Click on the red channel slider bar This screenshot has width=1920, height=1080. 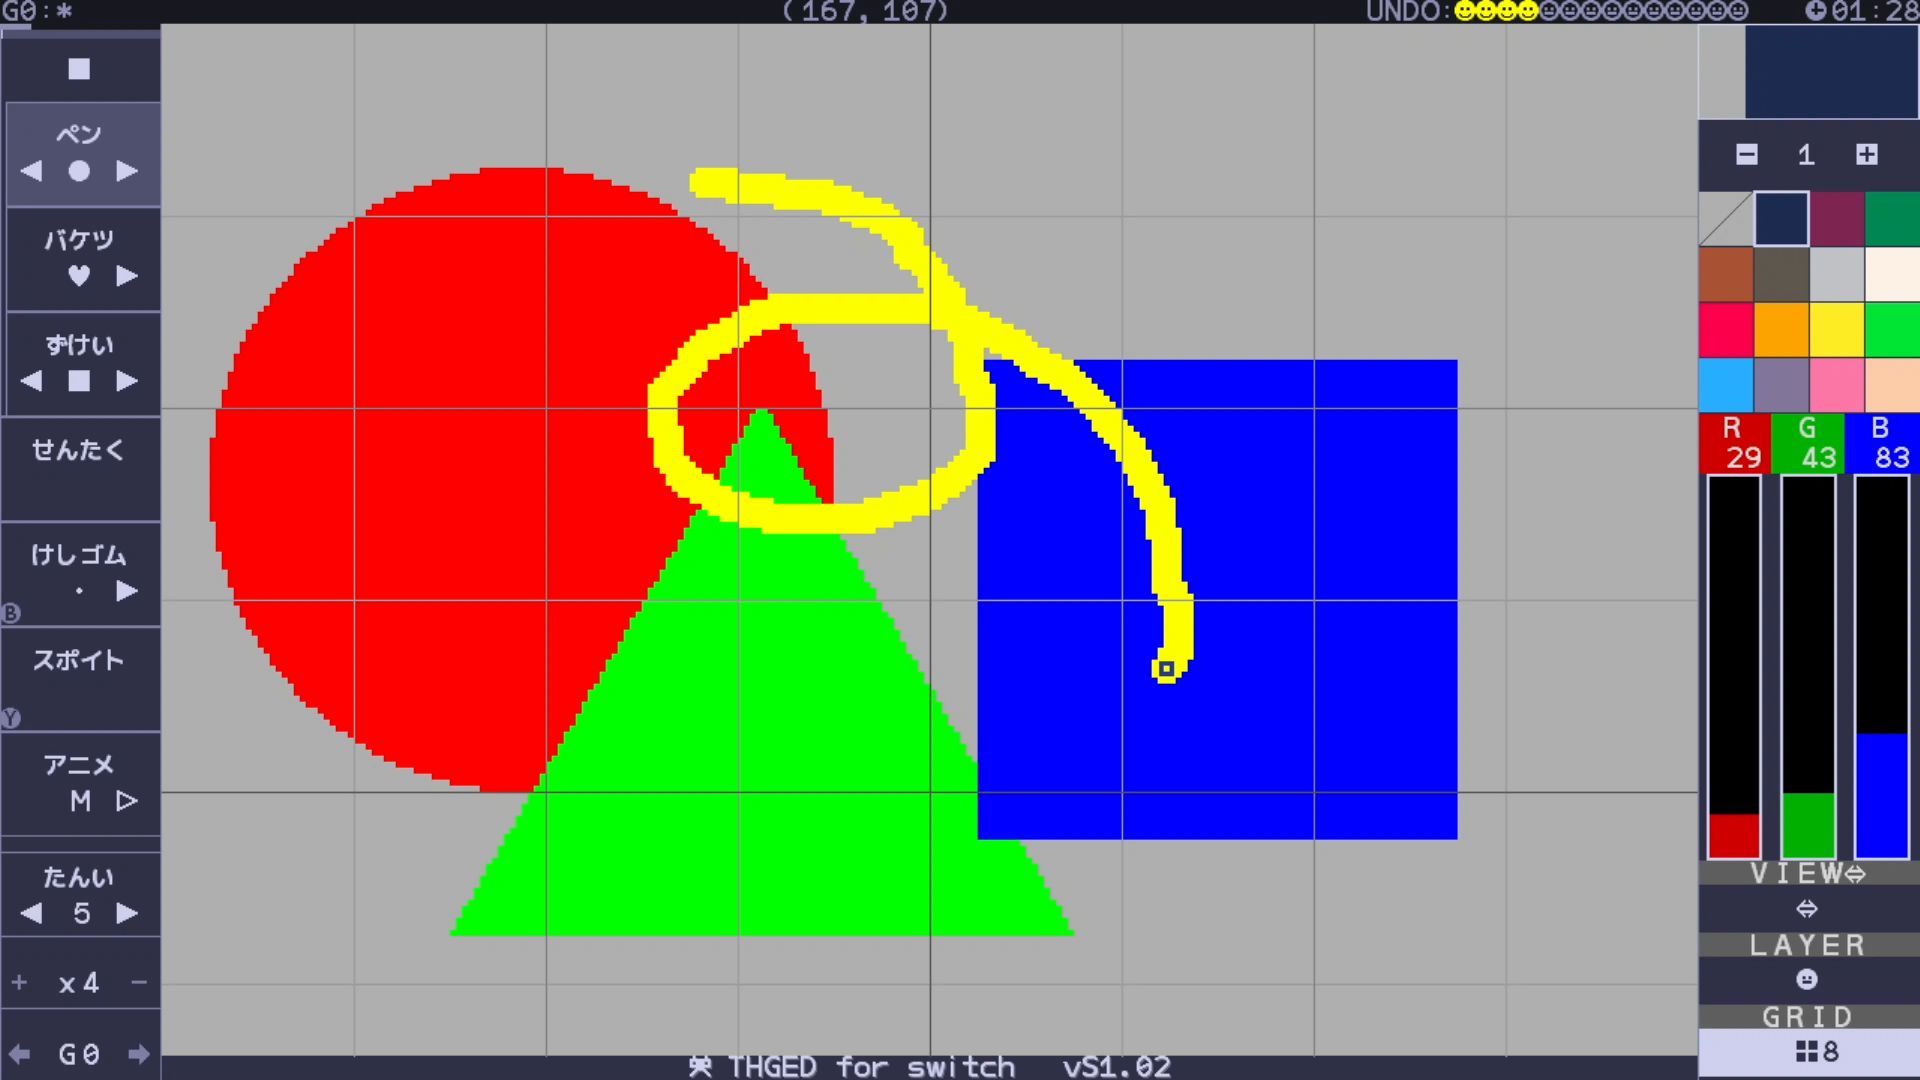coord(1734,667)
